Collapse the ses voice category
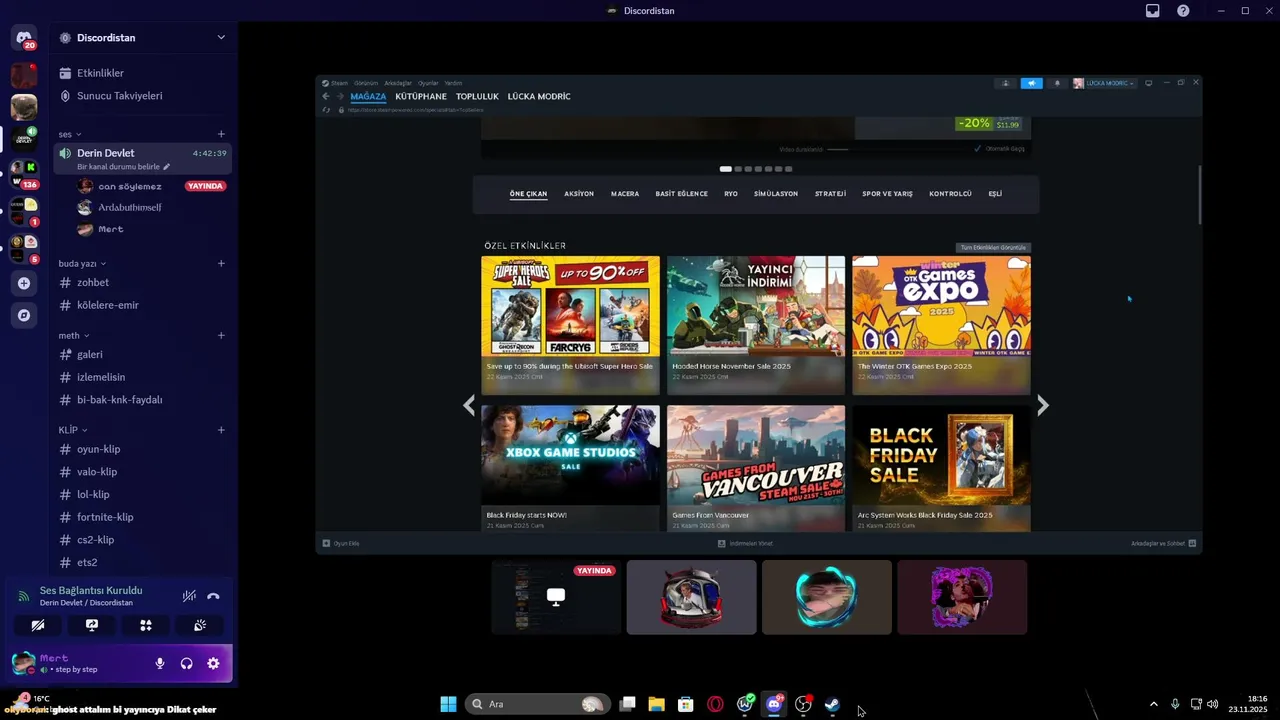 click(x=70, y=134)
